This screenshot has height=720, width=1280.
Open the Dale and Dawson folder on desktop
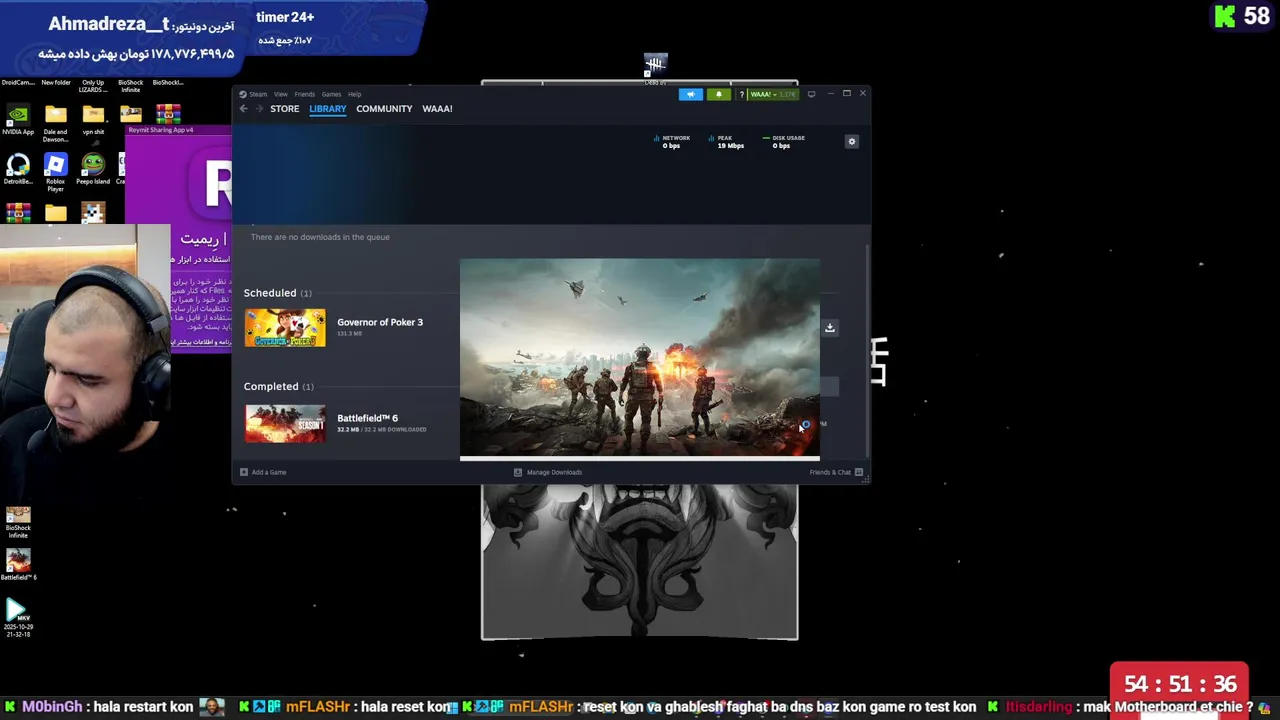point(55,123)
